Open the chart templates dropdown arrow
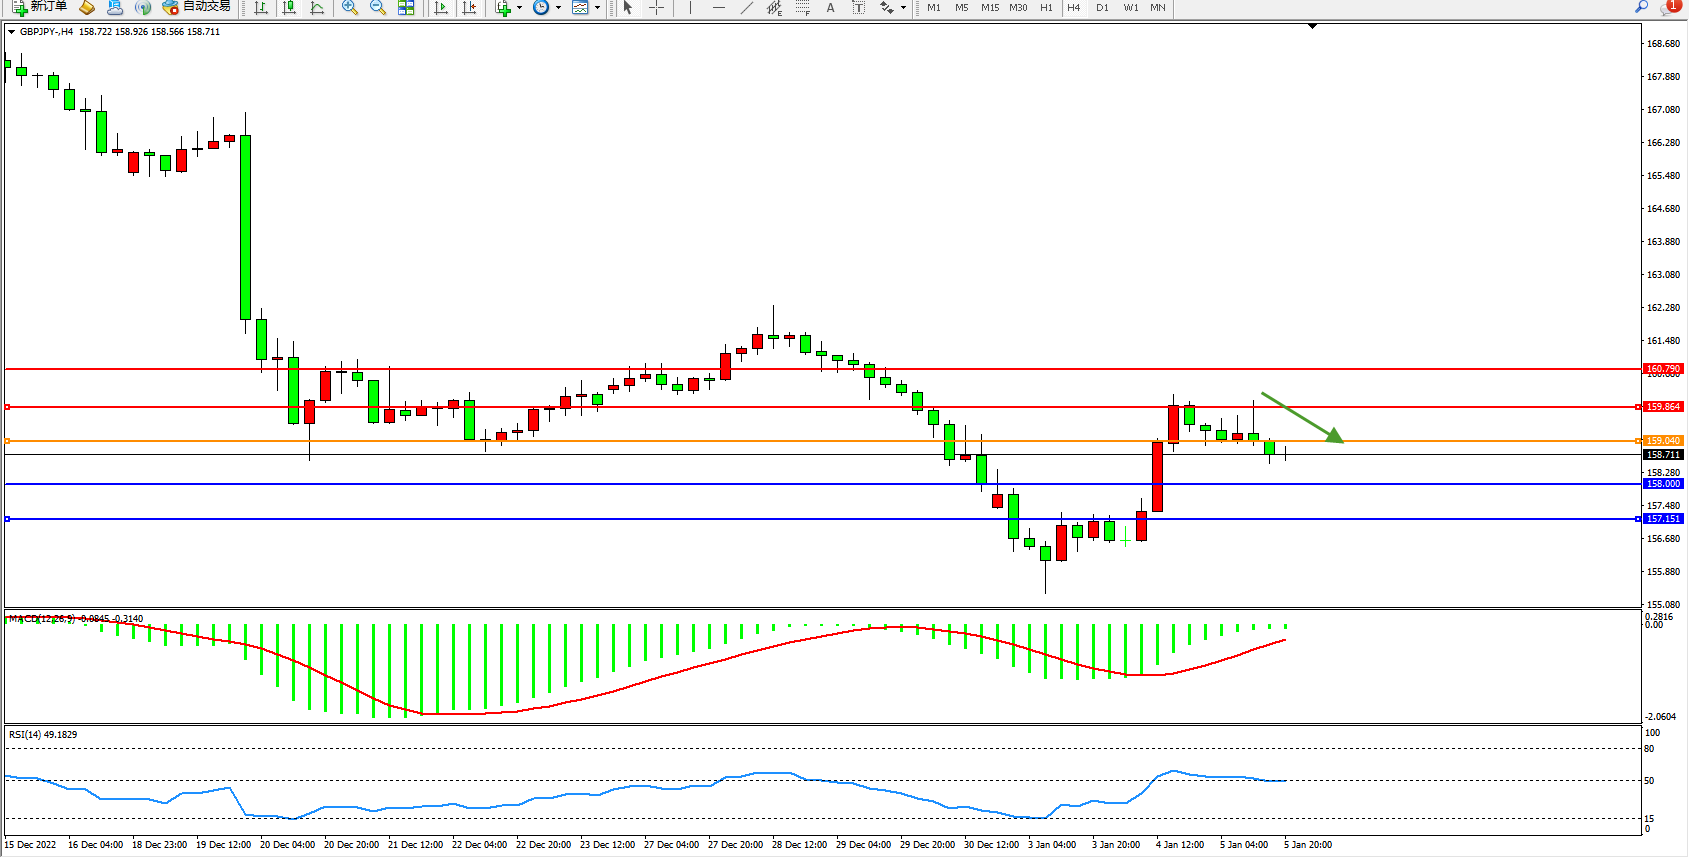Screen dimensions: 1689x858 pyautogui.click(x=598, y=8)
